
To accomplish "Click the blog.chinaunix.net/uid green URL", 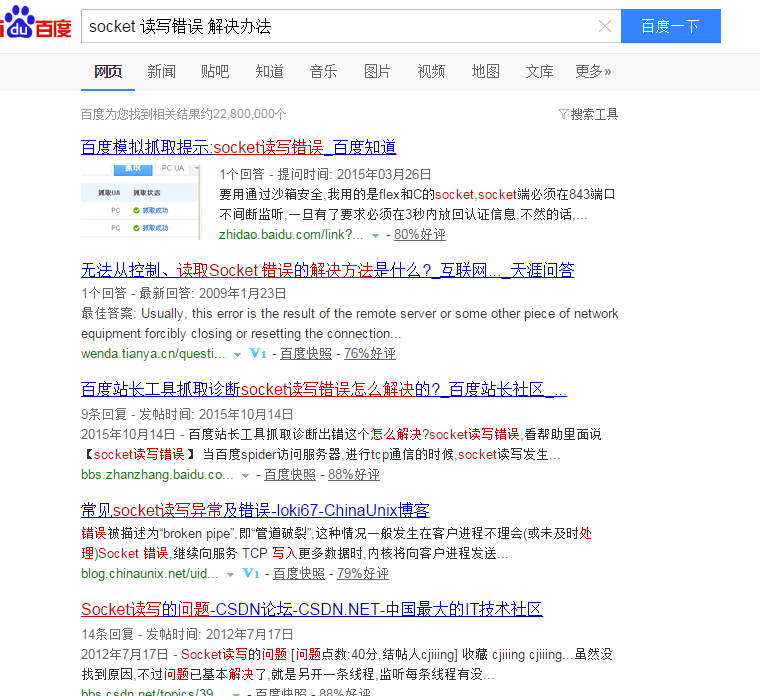I will coord(150,574).
